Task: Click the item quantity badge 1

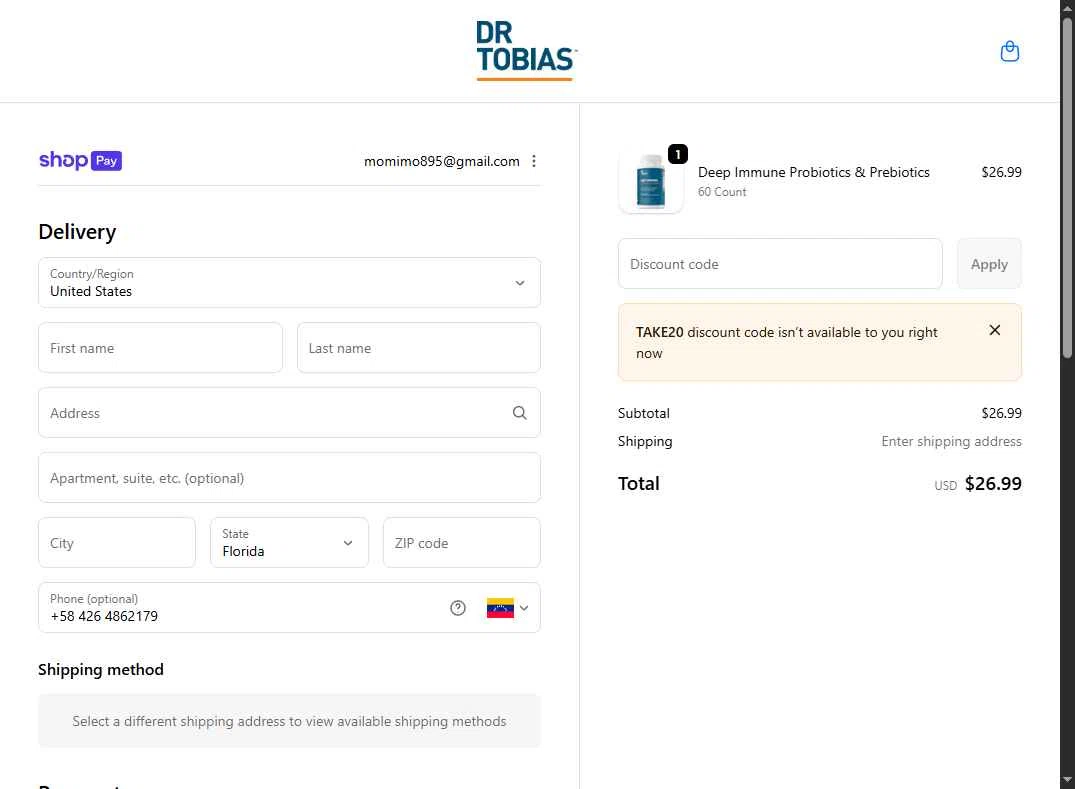Action: [677, 154]
